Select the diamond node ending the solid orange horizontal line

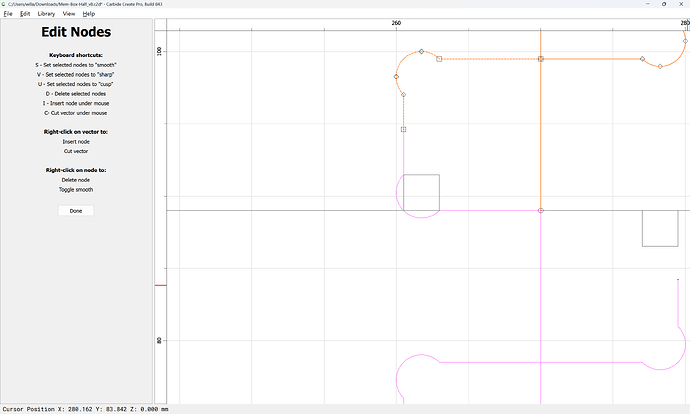(x=642, y=59)
